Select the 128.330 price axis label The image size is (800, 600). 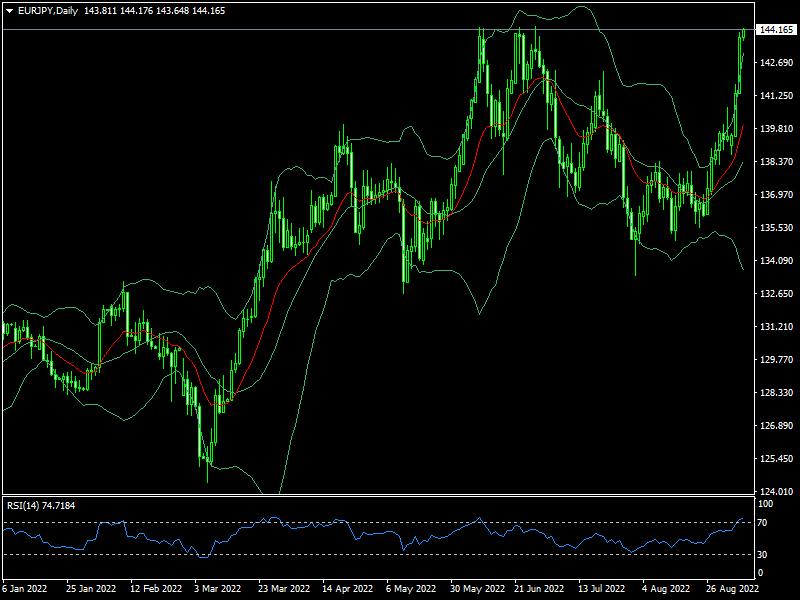(x=777, y=393)
